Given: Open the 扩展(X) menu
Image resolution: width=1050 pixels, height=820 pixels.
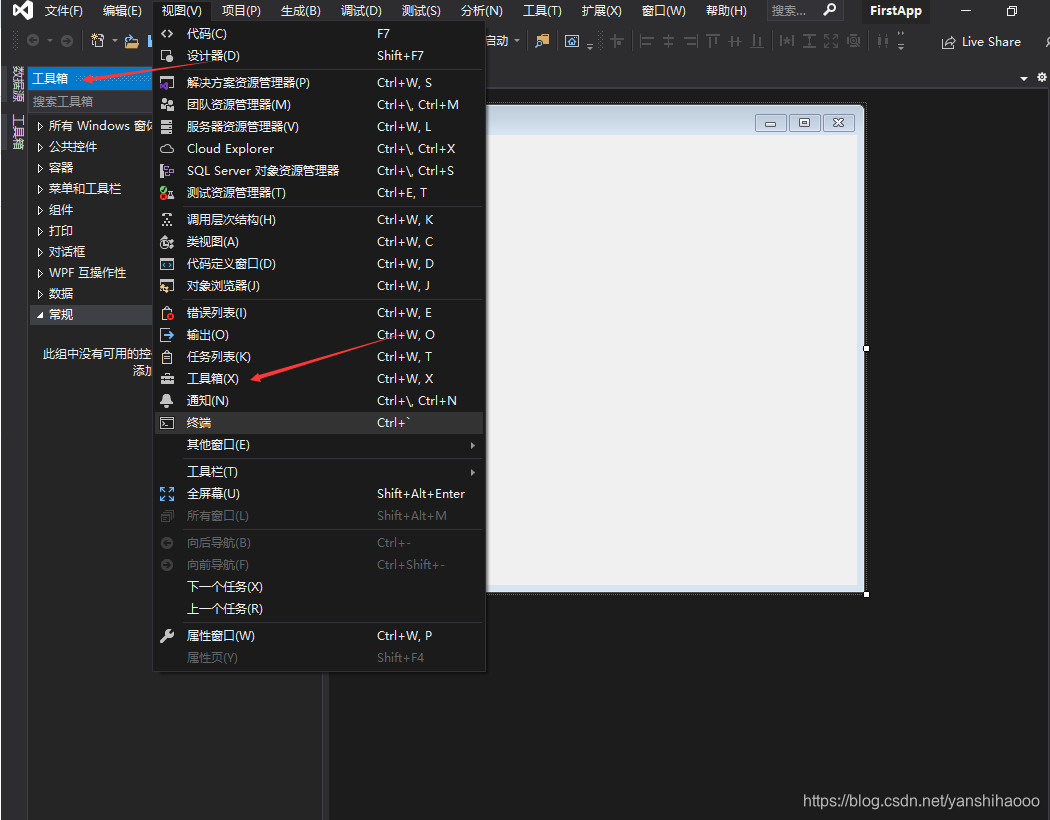Looking at the screenshot, I should tap(601, 11).
